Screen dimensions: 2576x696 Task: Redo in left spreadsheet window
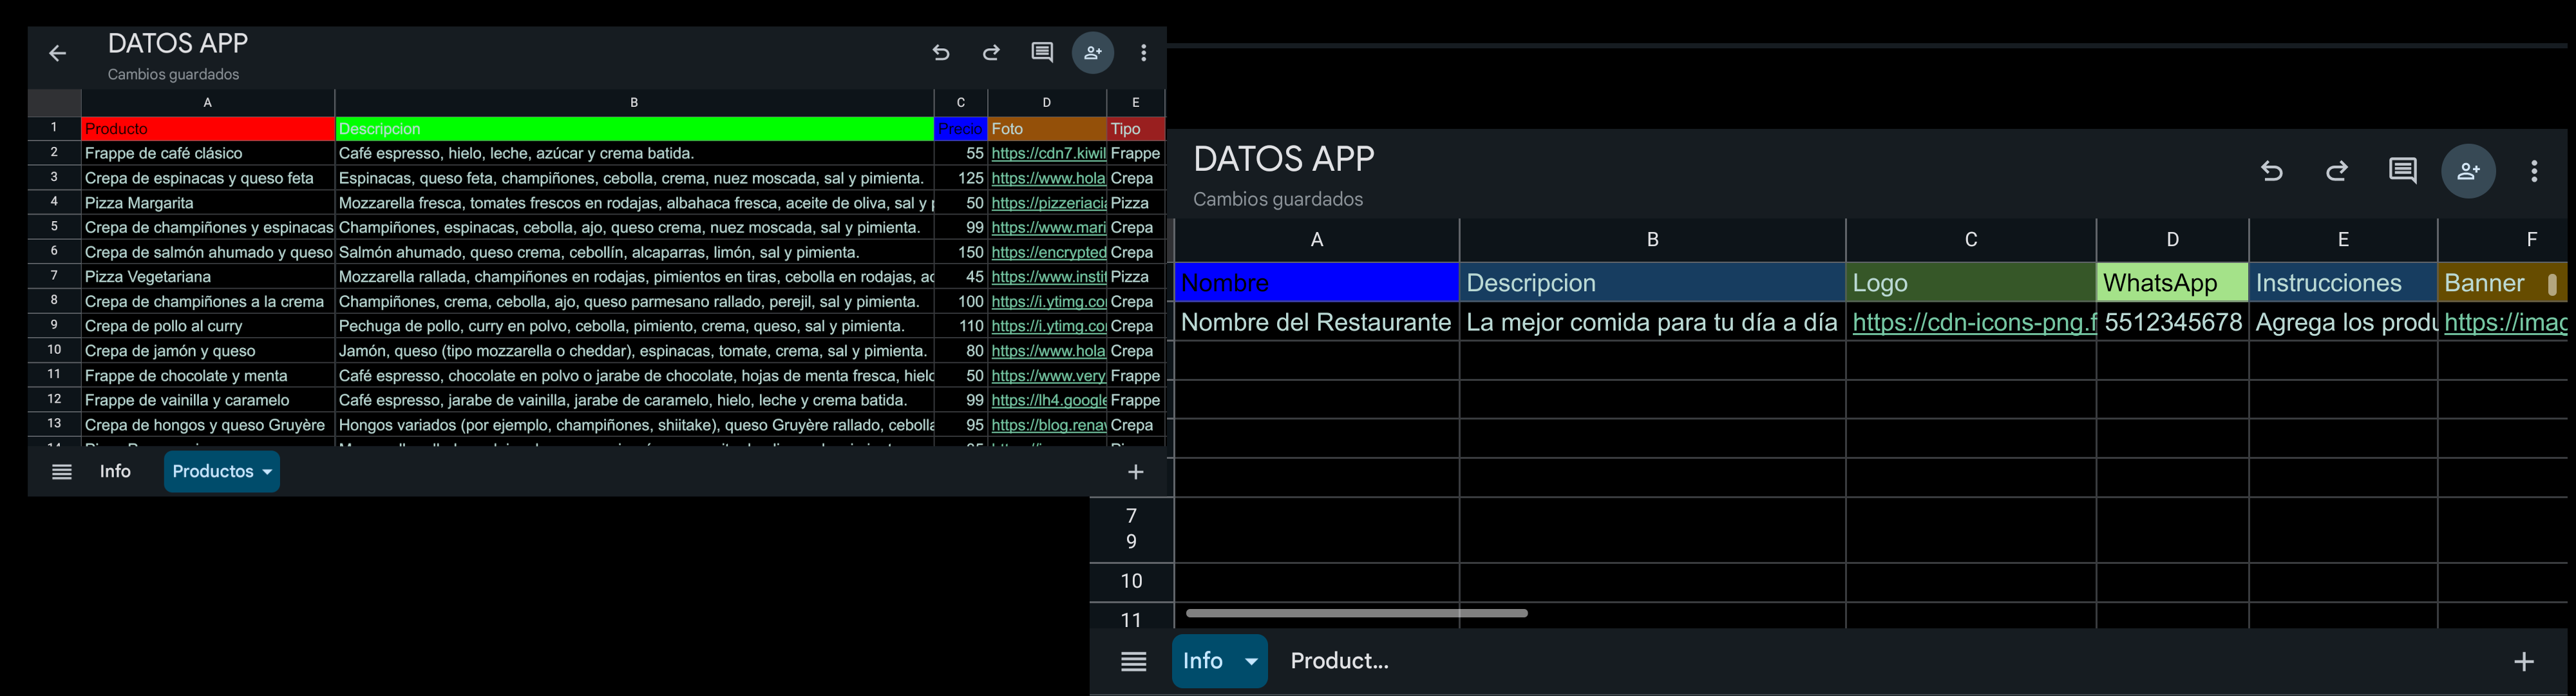991,53
